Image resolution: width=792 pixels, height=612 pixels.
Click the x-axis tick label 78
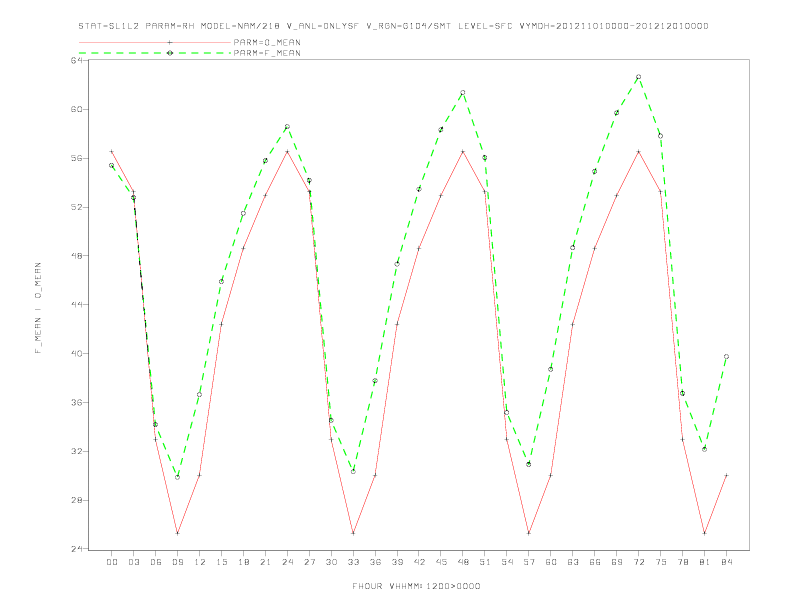point(682,562)
